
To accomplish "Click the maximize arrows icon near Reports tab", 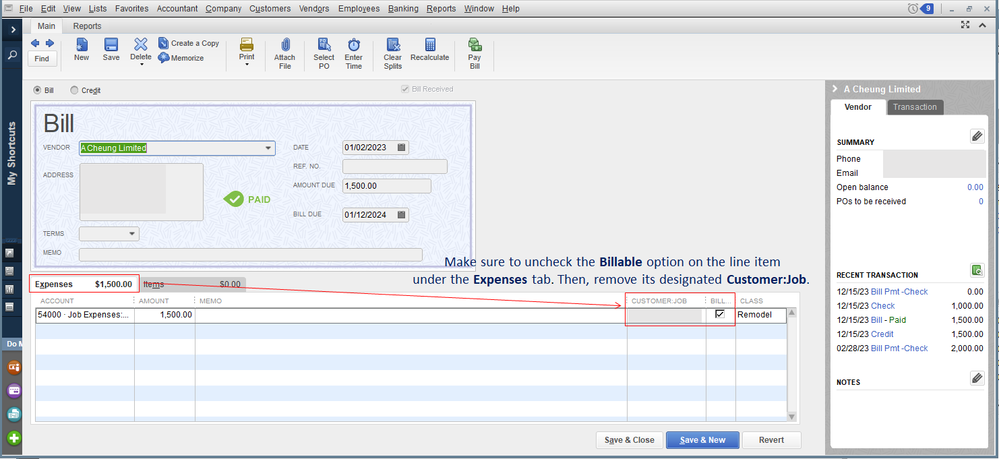I will (965, 25).
